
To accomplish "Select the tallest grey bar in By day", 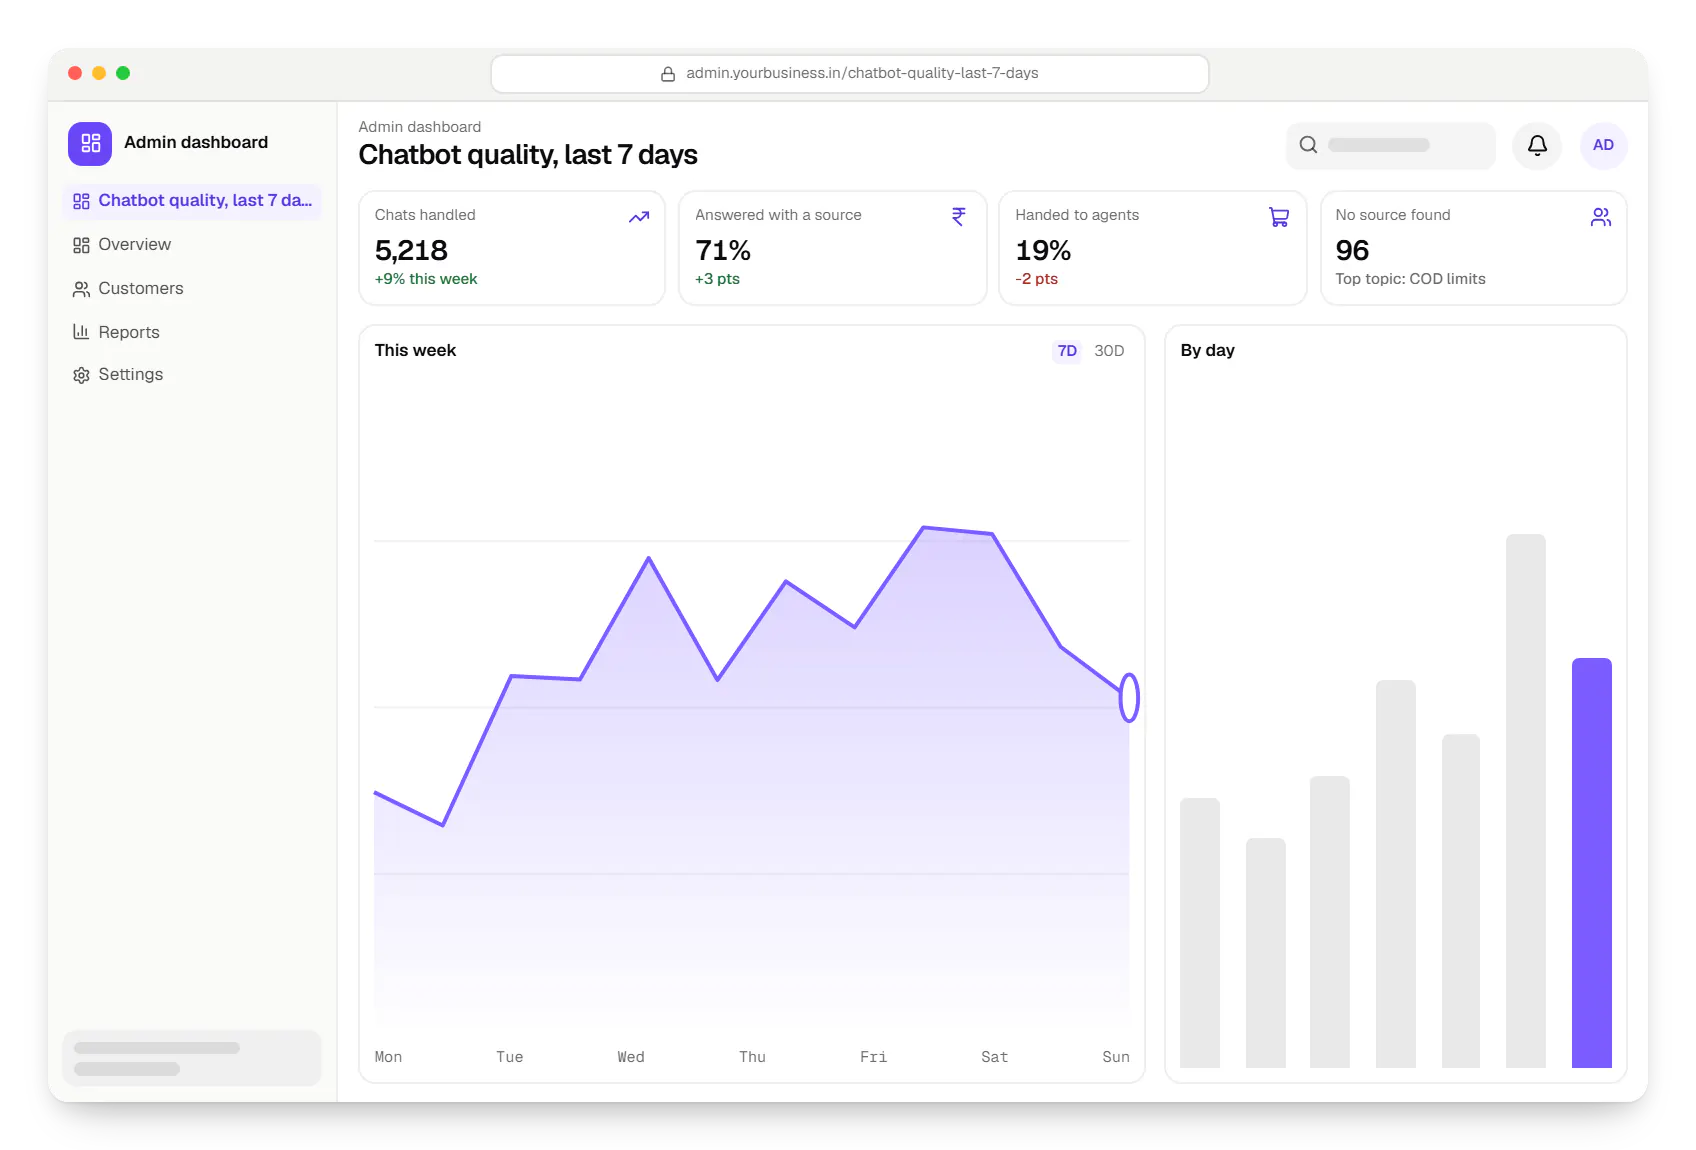I will pos(1525,801).
